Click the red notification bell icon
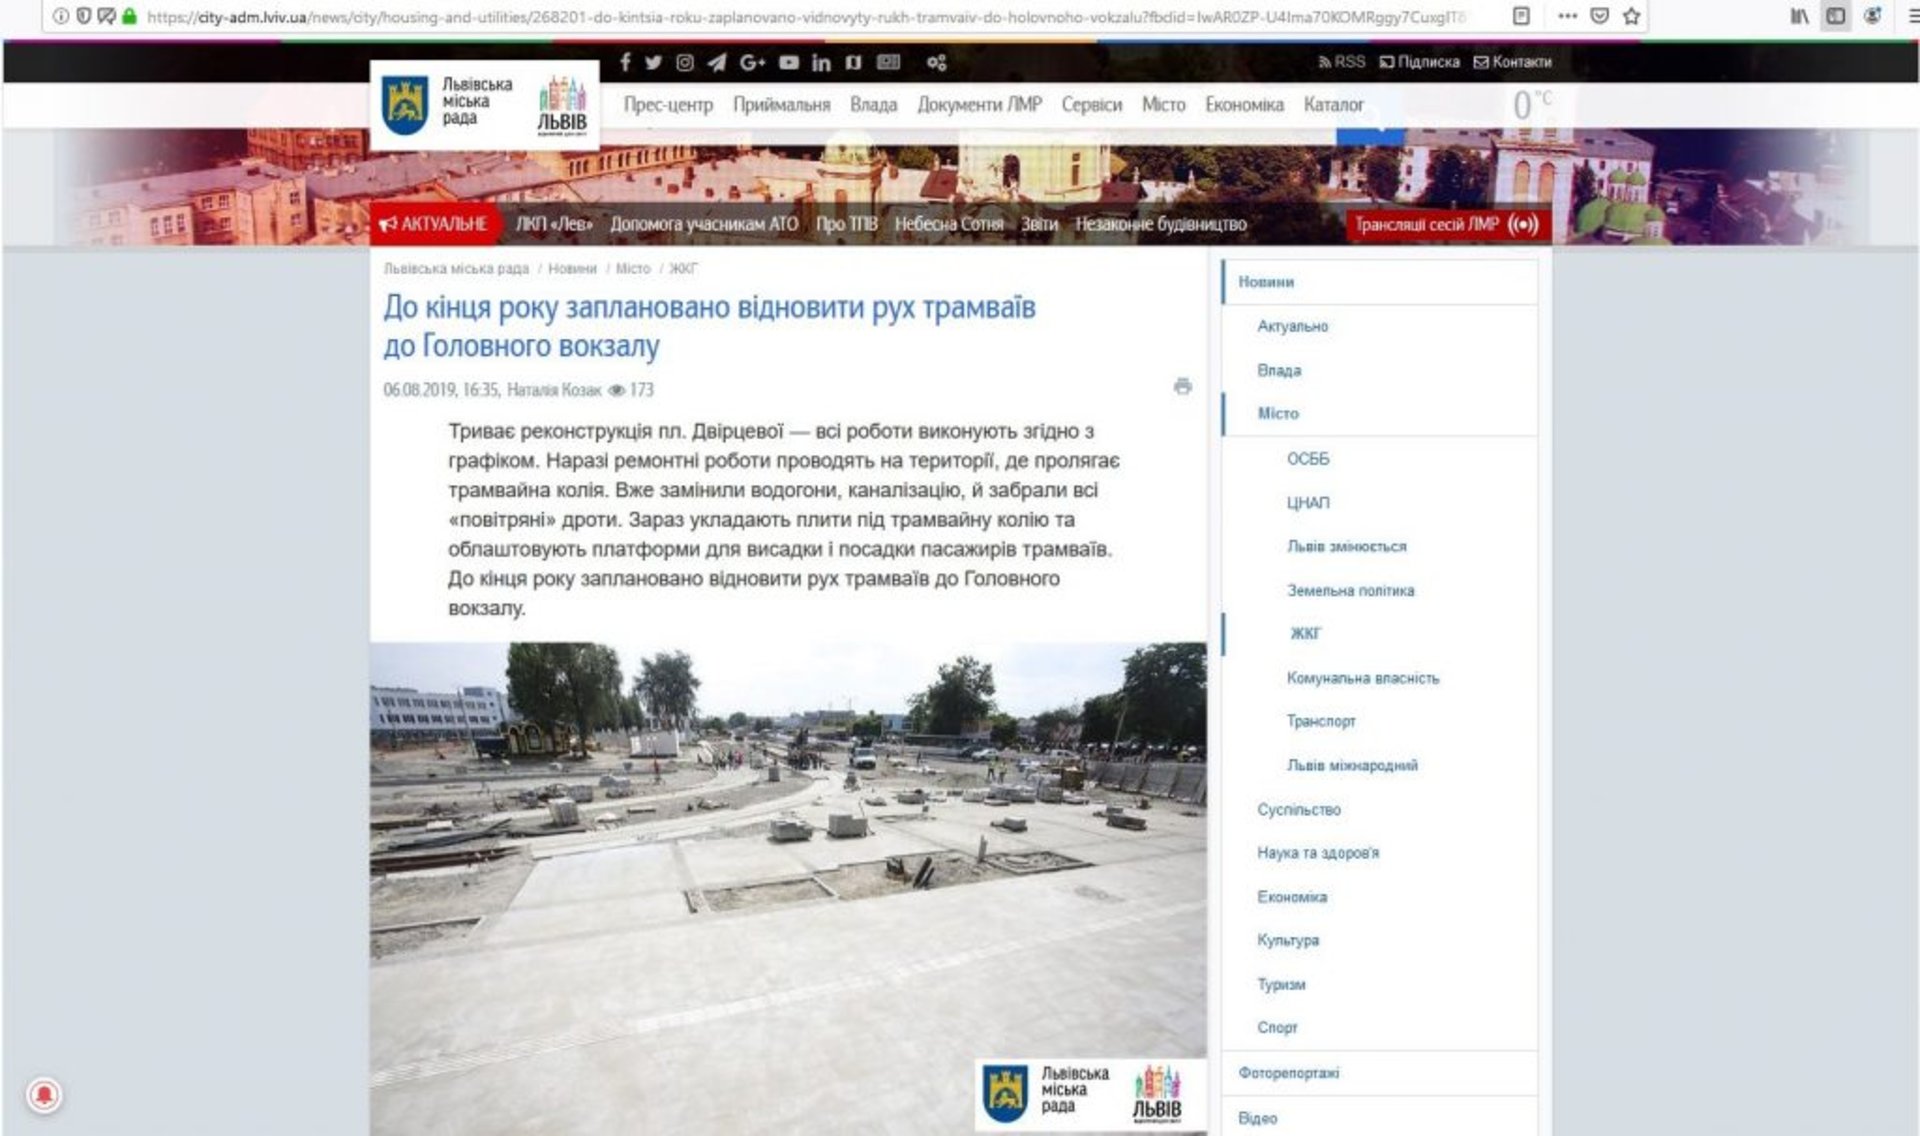The image size is (1920, 1136). [x=44, y=1095]
